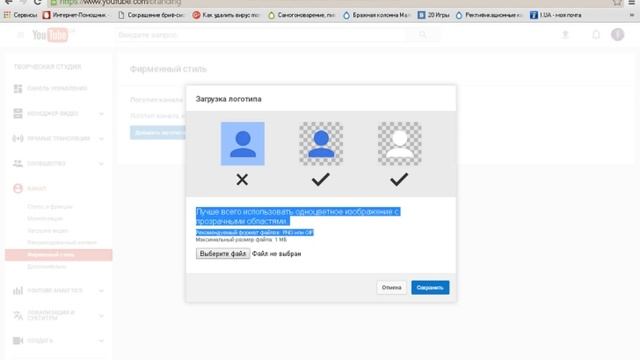
Task: Select the blue avatar on transparent background example
Action: [321, 144]
